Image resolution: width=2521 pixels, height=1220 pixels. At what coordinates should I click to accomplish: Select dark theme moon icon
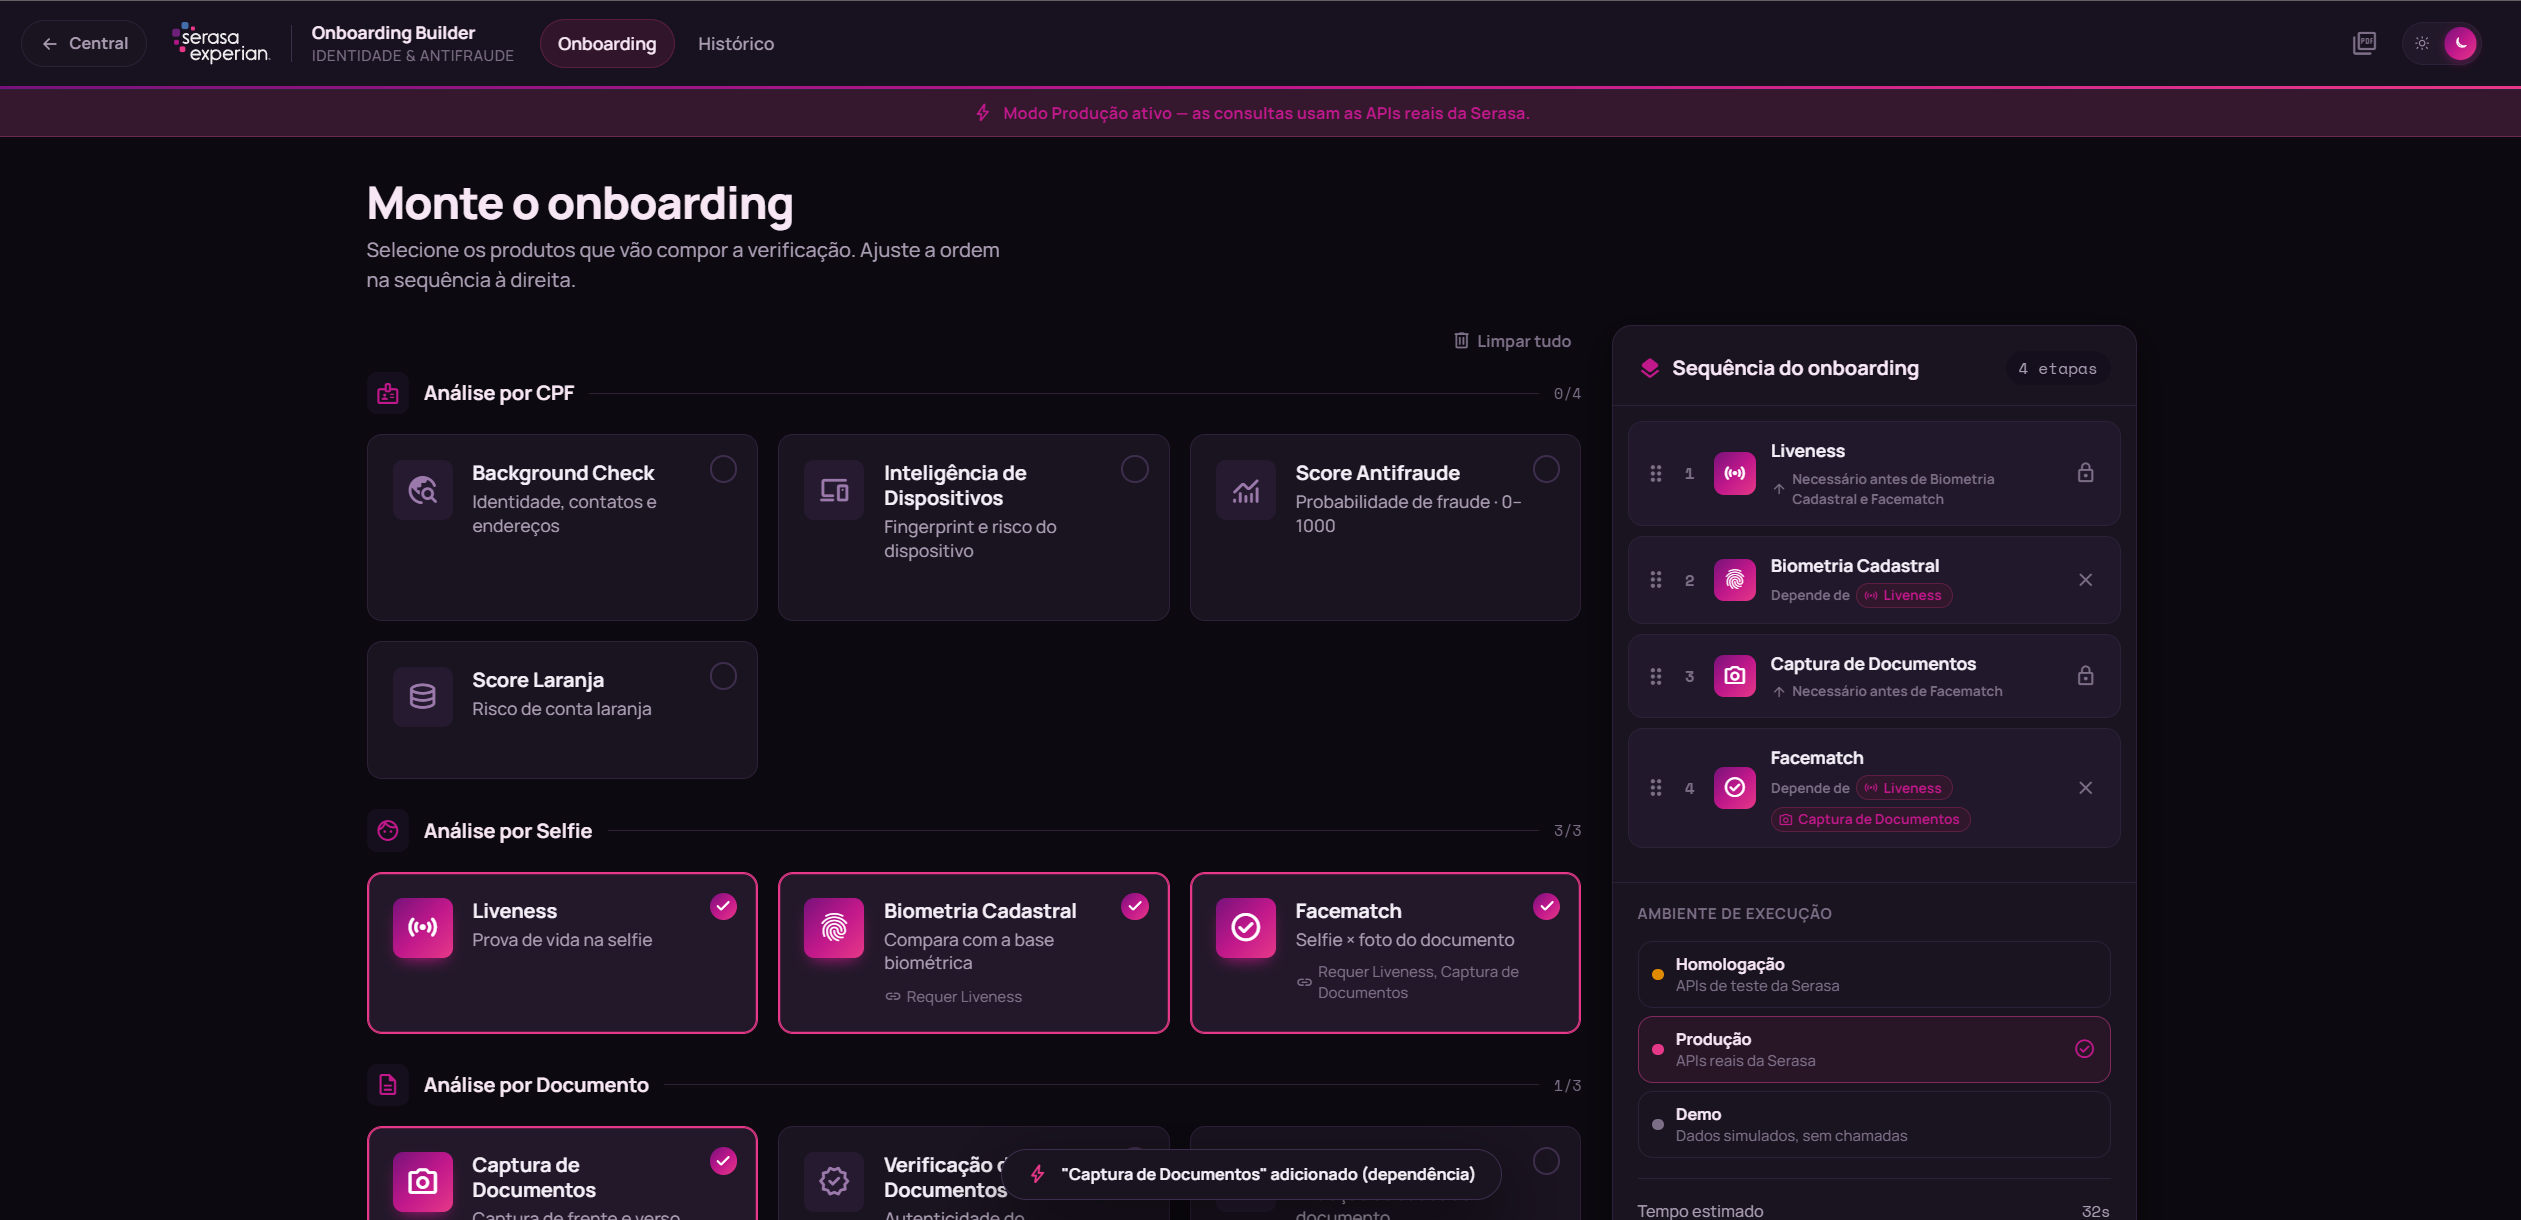[x=2461, y=43]
